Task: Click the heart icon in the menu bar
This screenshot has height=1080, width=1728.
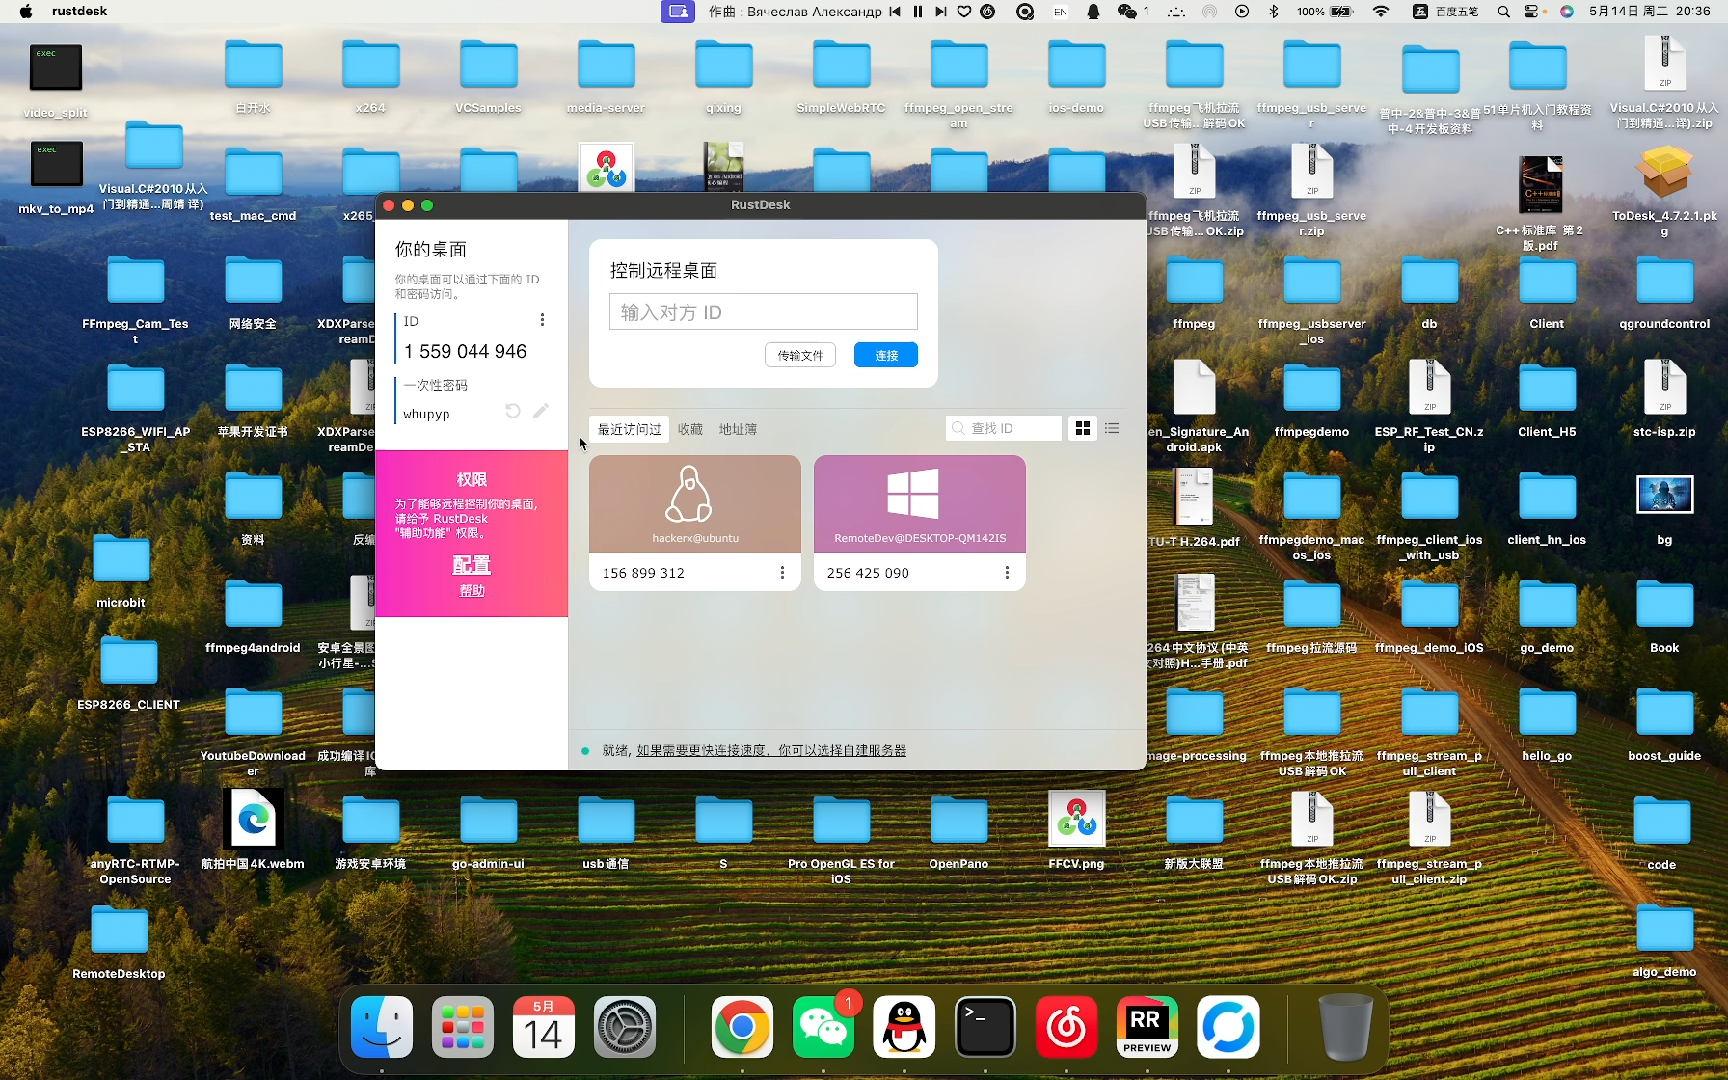Action: (x=964, y=11)
